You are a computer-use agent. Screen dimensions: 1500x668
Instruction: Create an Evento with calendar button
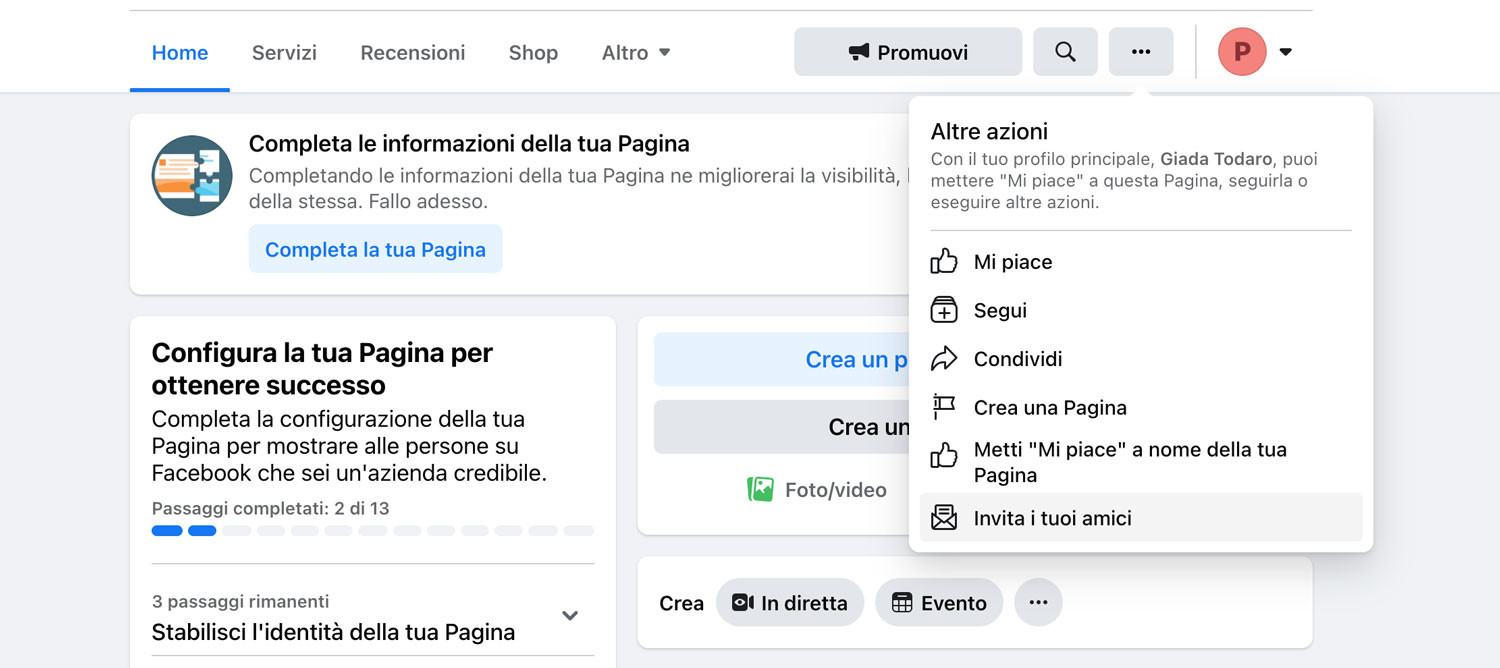939,603
